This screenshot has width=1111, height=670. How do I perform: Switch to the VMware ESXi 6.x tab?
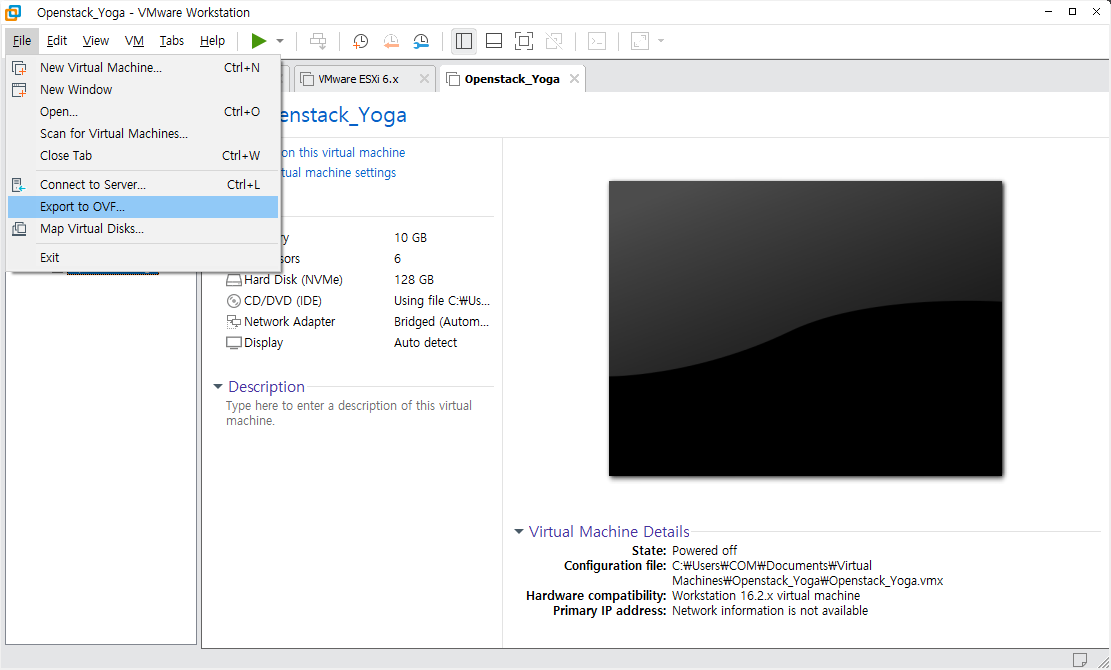tap(358, 79)
